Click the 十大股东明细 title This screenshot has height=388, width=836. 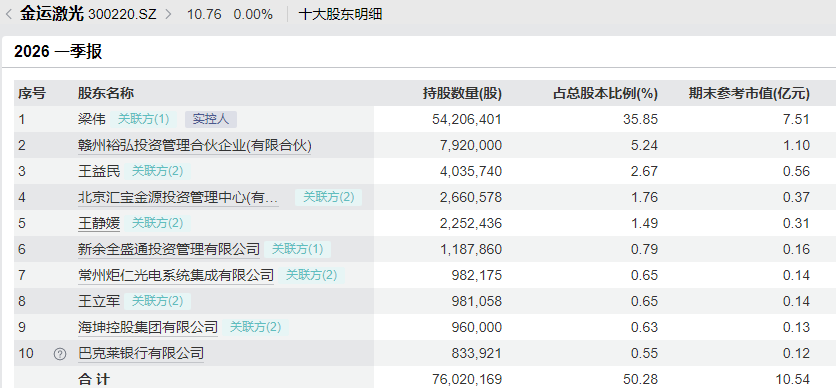pos(340,14)
